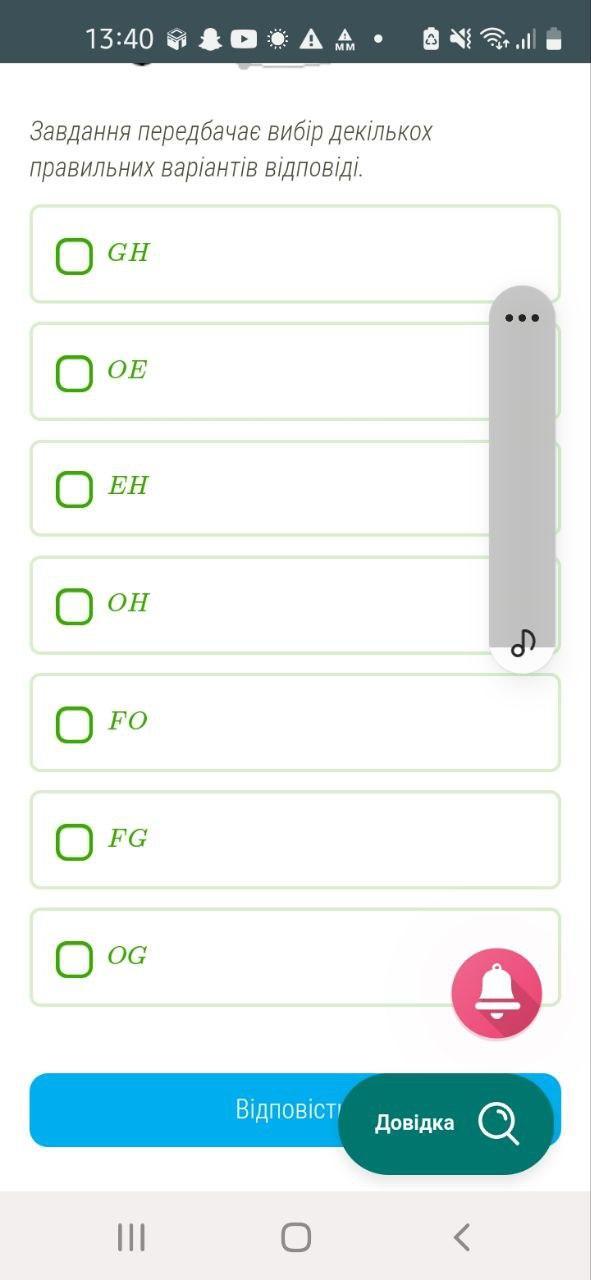591x1280 pixels.
Task: Tap the Snapchat ghost icon in status bar
Action: [x=210, y=39]
